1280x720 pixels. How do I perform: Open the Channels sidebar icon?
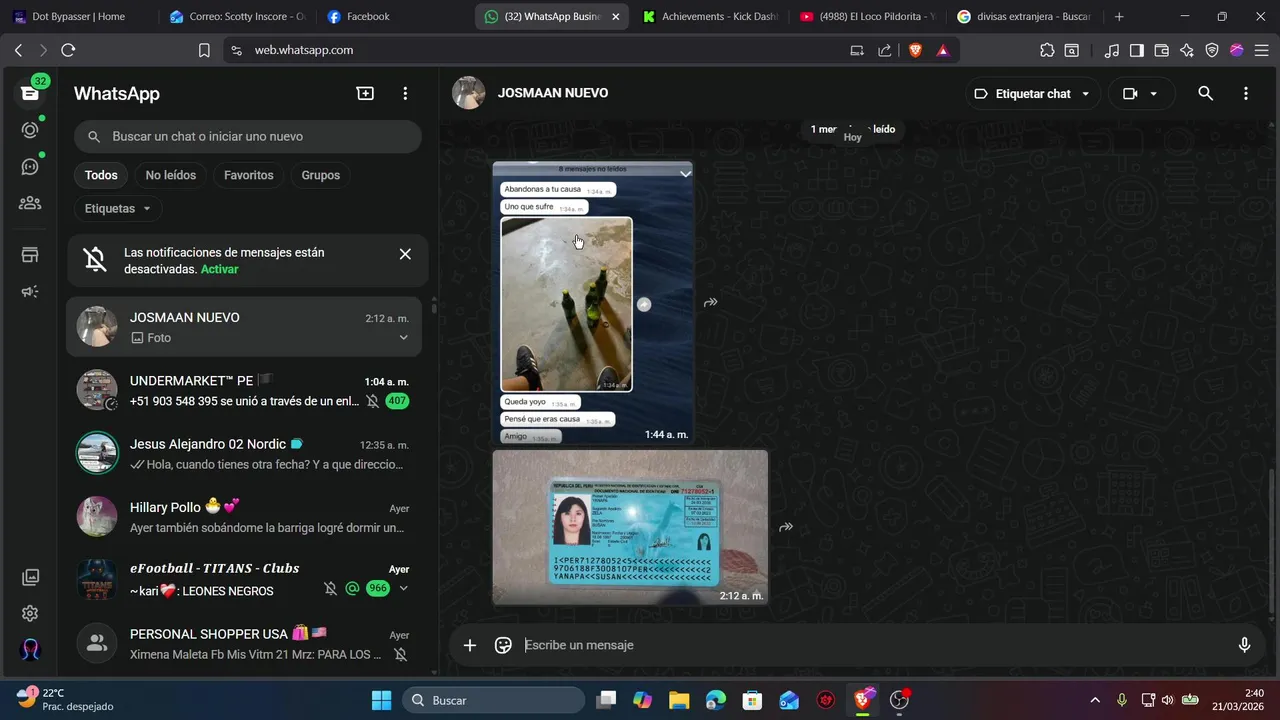click(30, 166)
